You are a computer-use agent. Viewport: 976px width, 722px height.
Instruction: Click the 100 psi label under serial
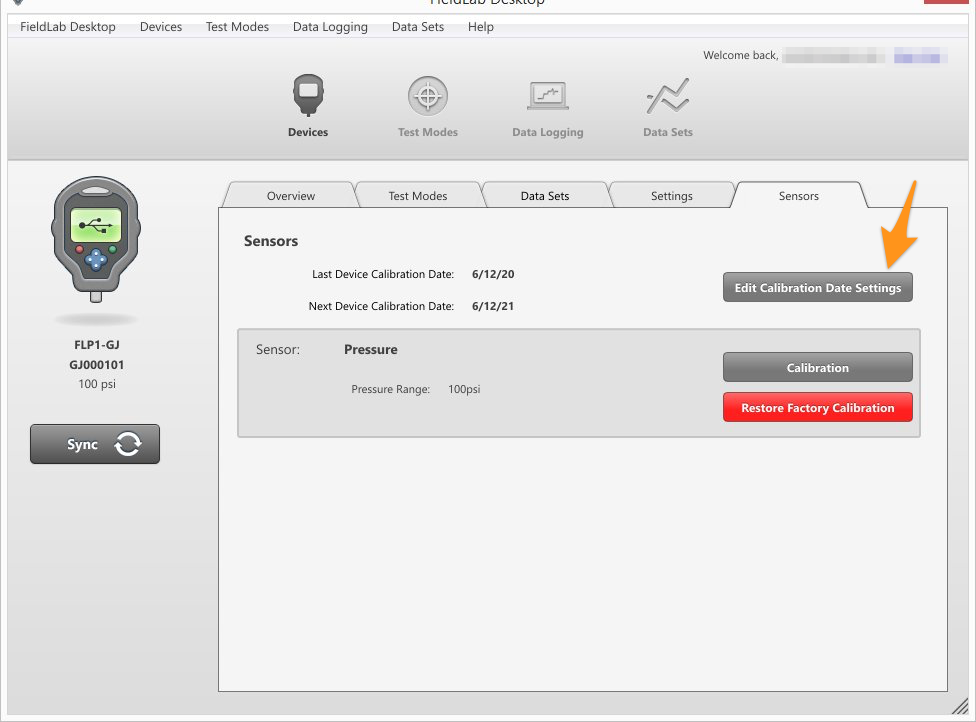coord(96,384)
